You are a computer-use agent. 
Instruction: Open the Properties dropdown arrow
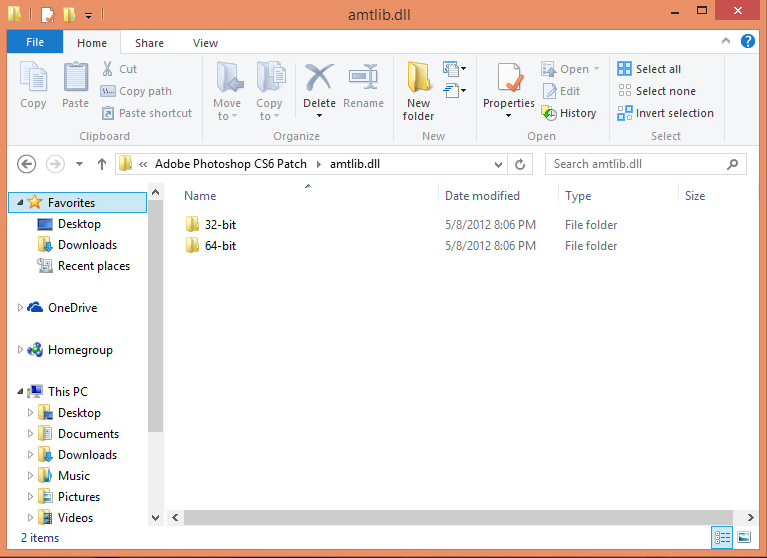[509, 116]
